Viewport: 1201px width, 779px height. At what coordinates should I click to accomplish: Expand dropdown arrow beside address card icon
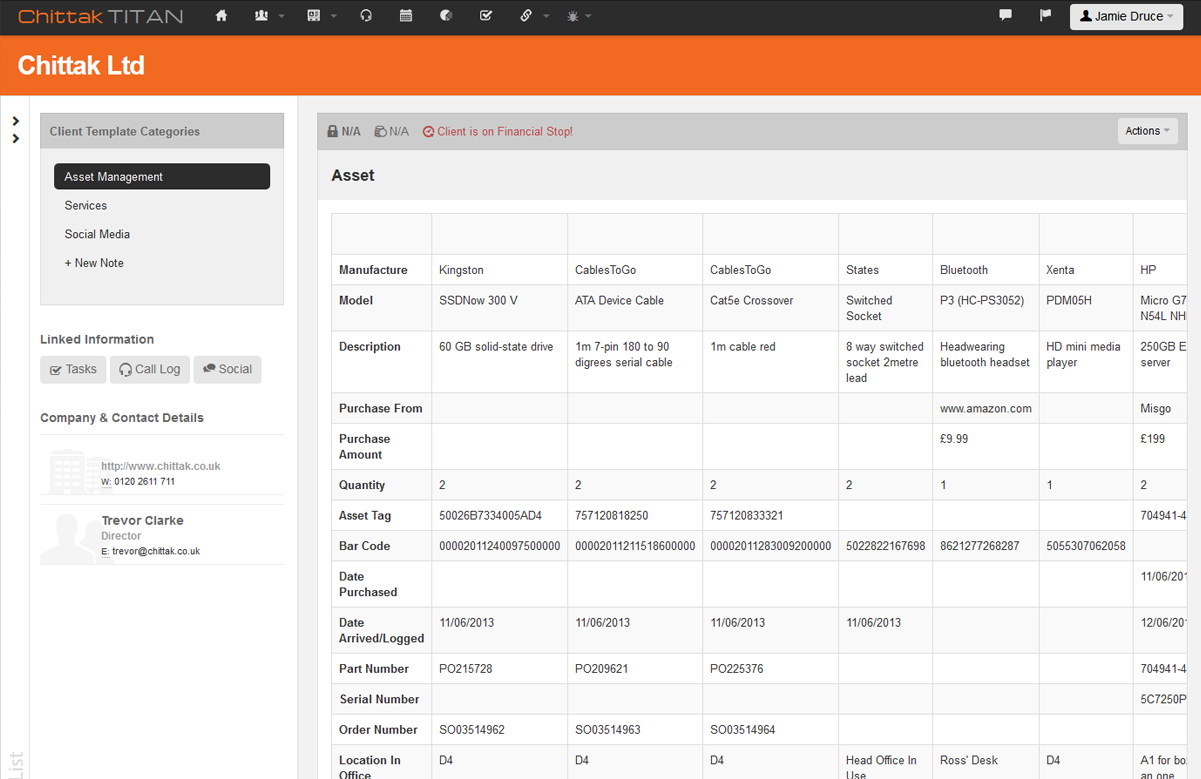(x=334, y=17)
